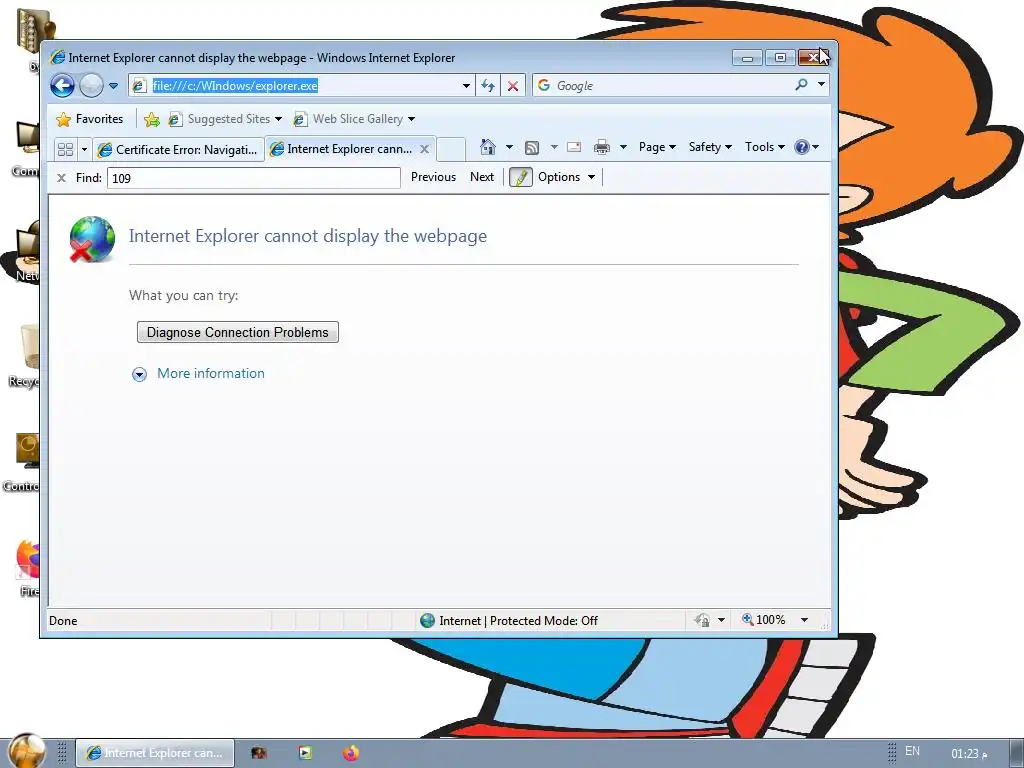Expand the Print options dropdown arrow
The width and height of the screenshot is (1024, 768).
623,147
